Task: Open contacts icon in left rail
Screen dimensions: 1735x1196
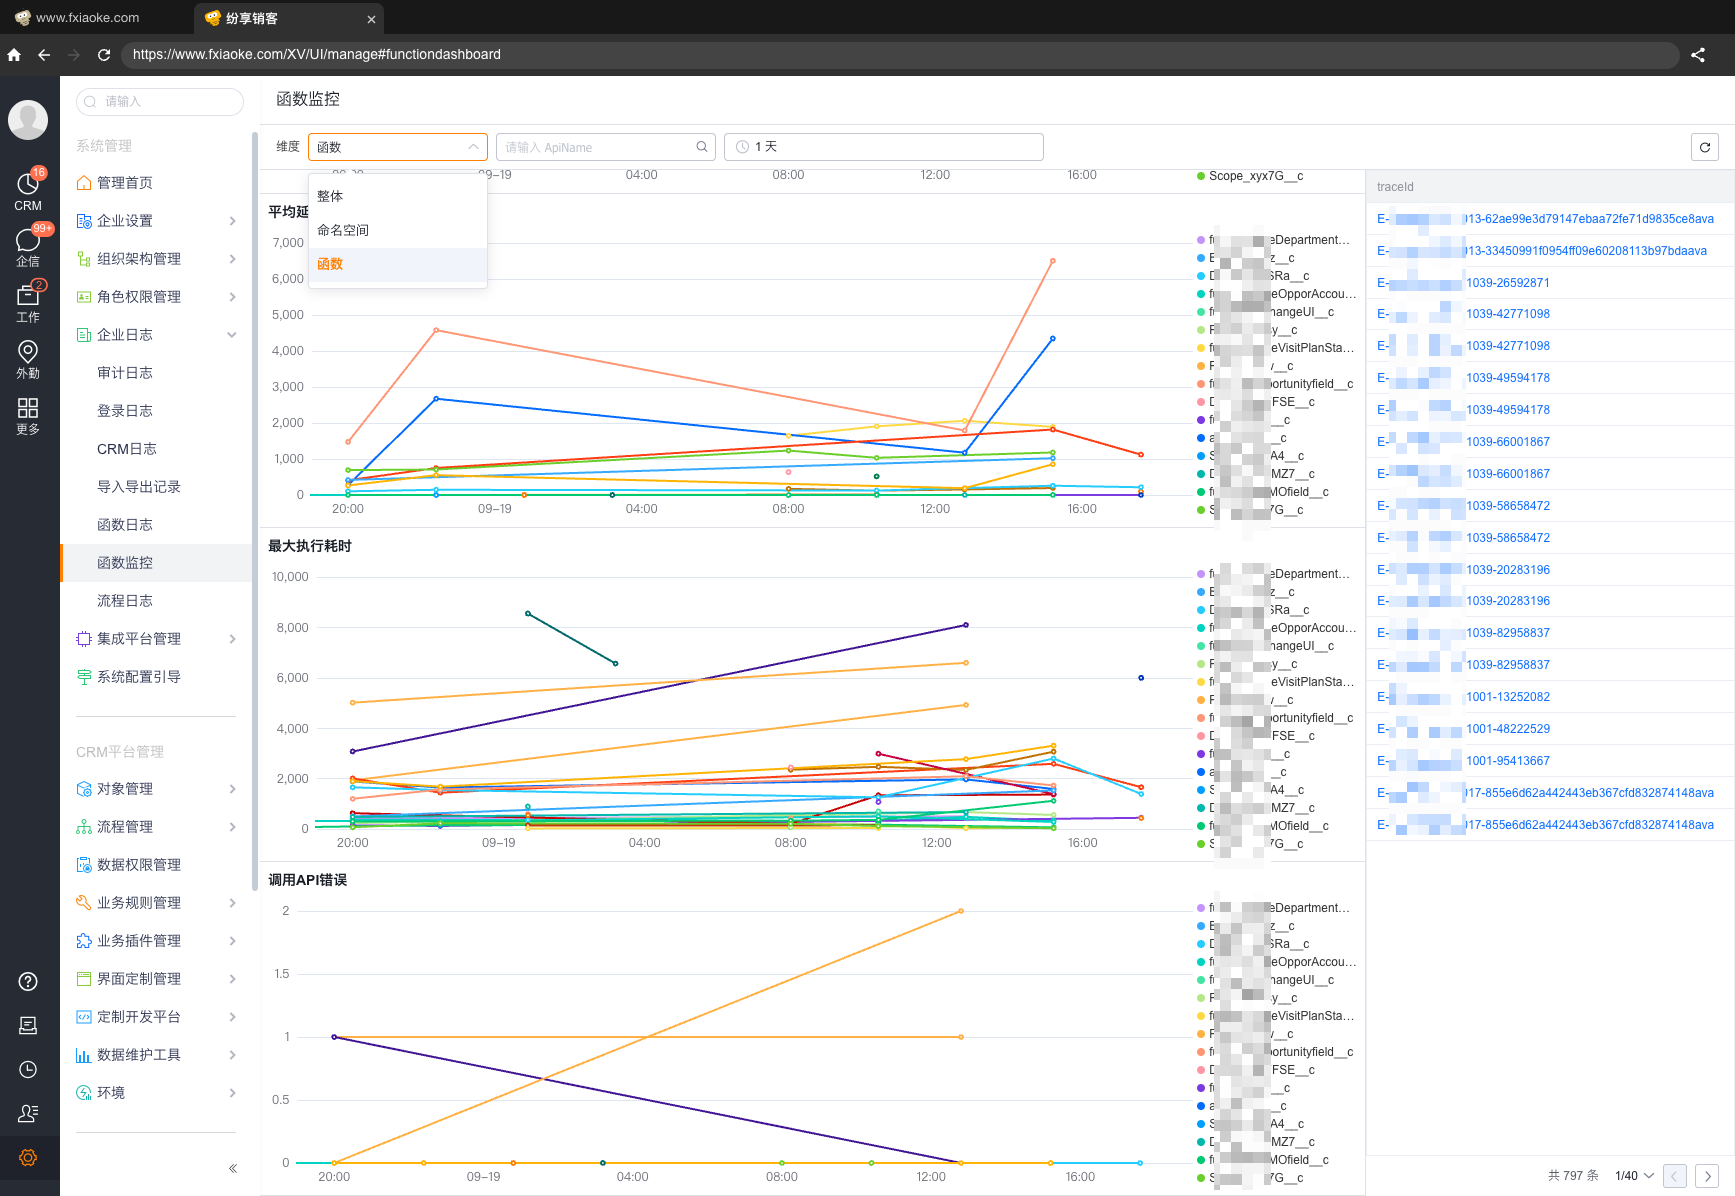Action: [x=28, y=1113]
